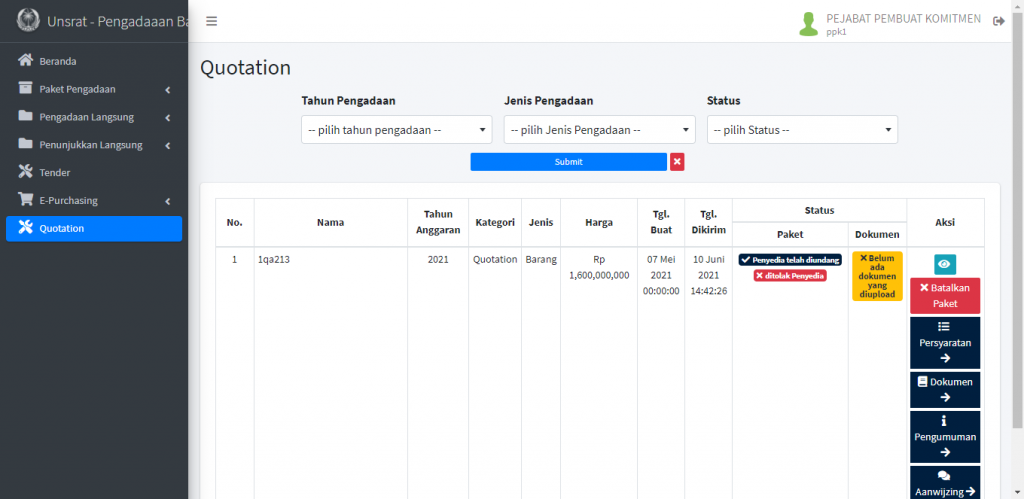Click the logout icon at top right

coord(998,21)
